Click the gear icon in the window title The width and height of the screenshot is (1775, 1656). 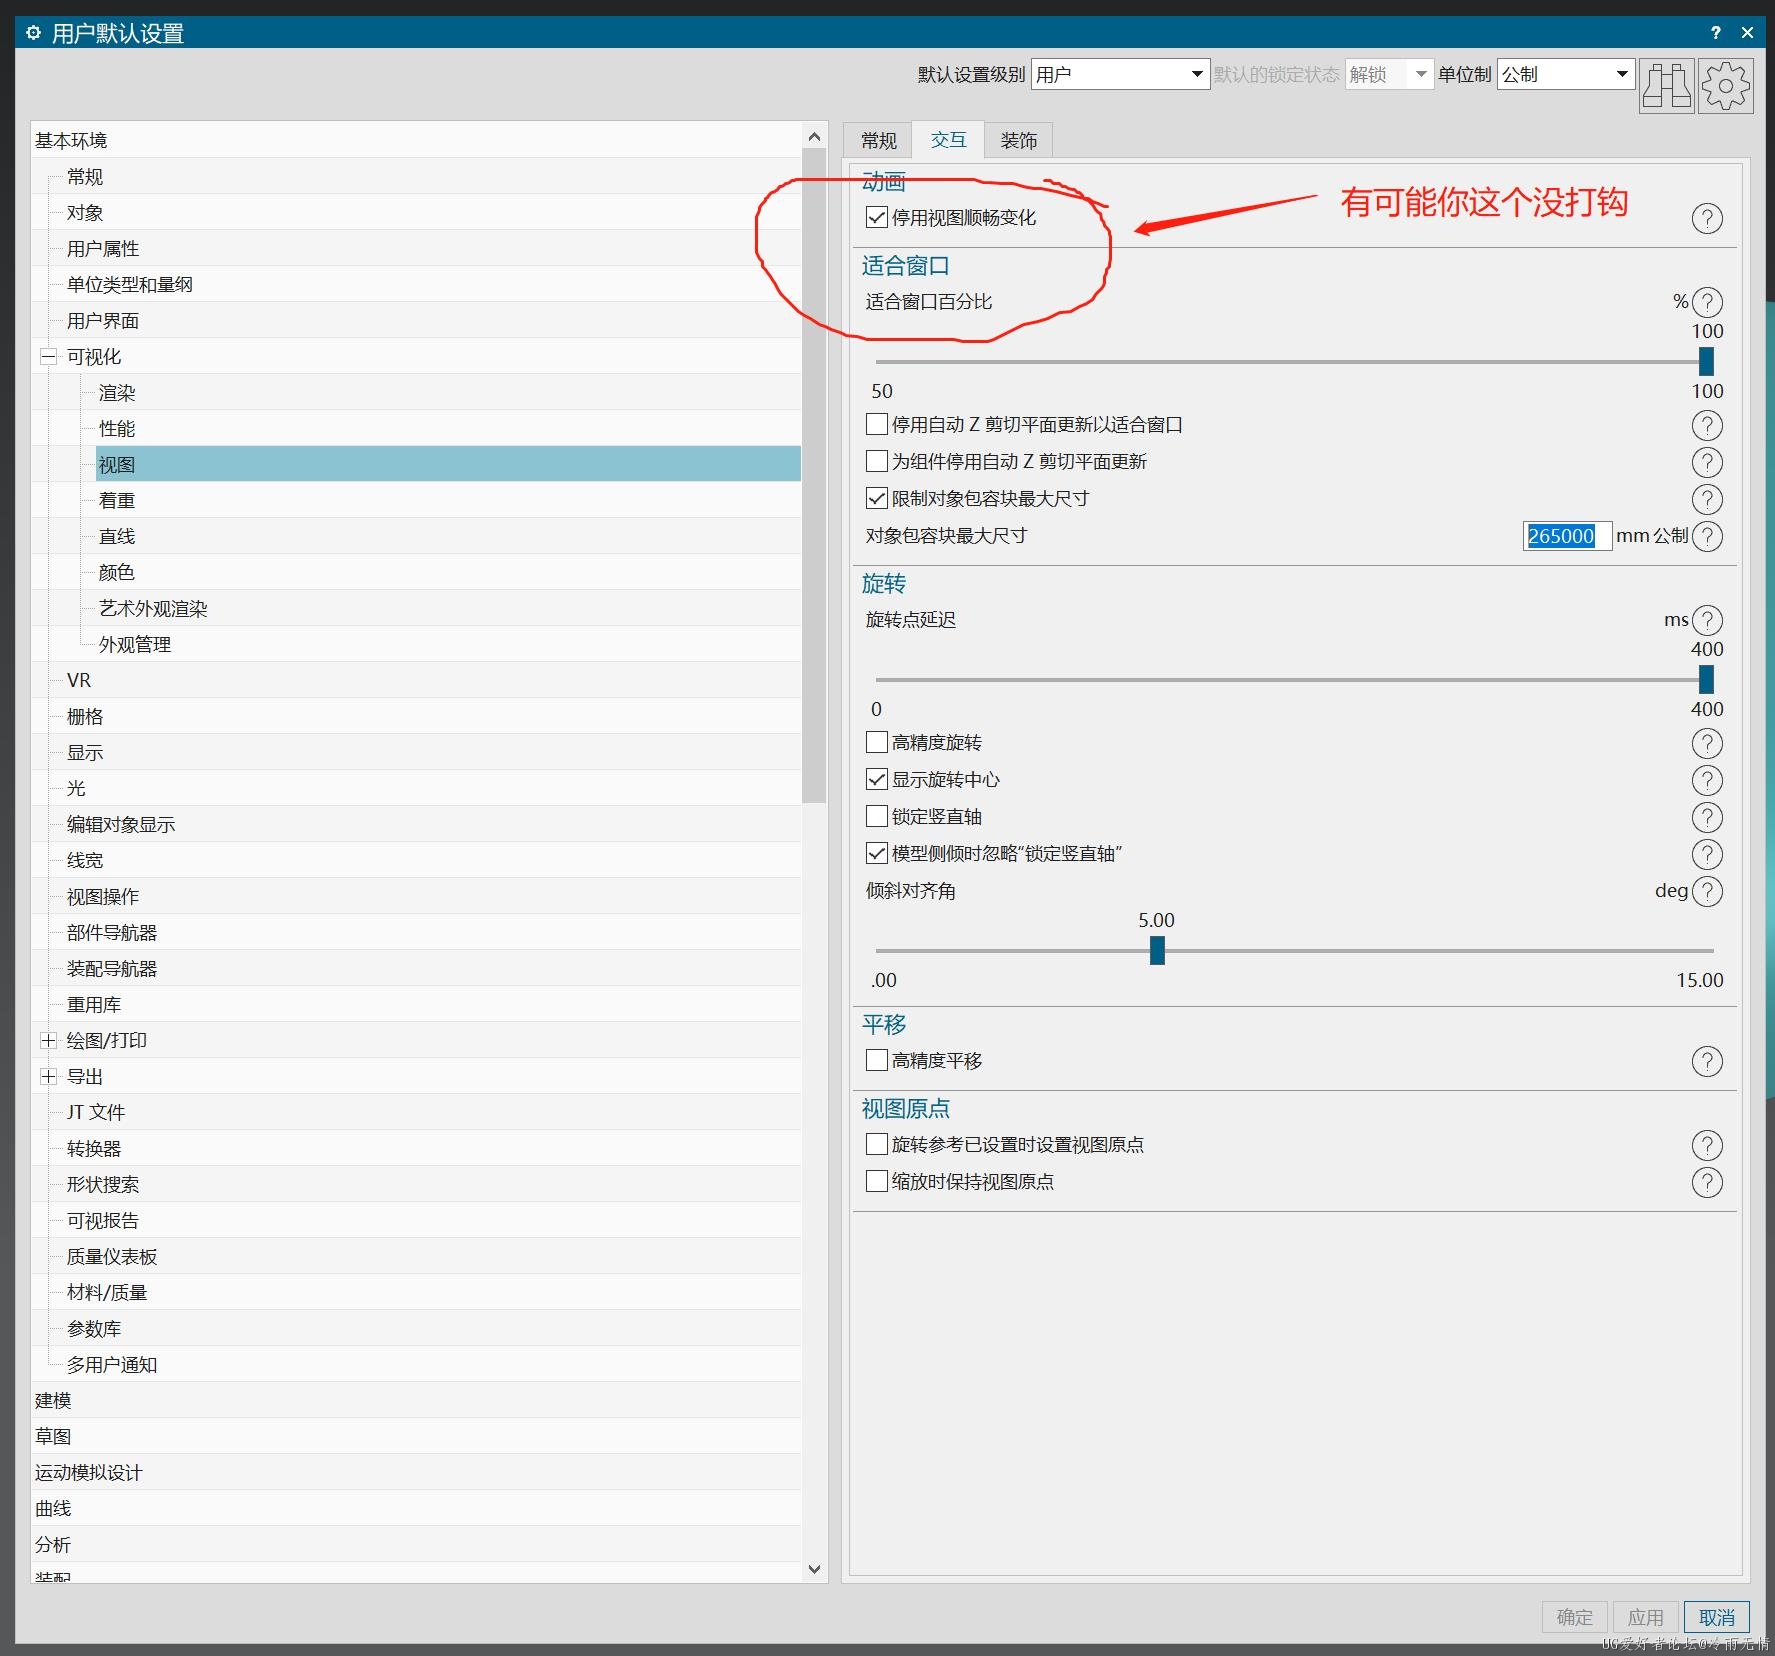coord(34,33)
